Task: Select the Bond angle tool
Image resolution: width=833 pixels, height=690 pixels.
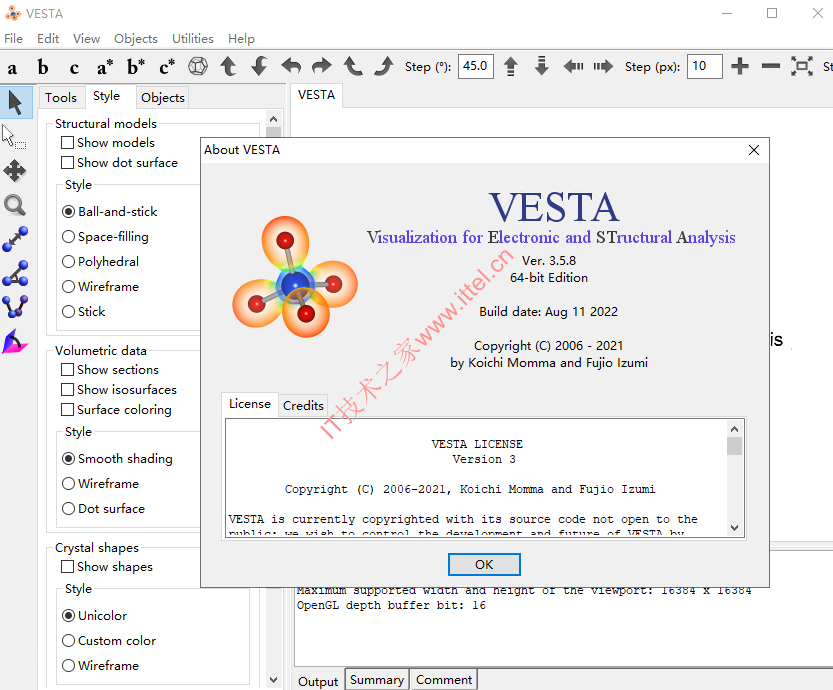Action: [15, 273]
